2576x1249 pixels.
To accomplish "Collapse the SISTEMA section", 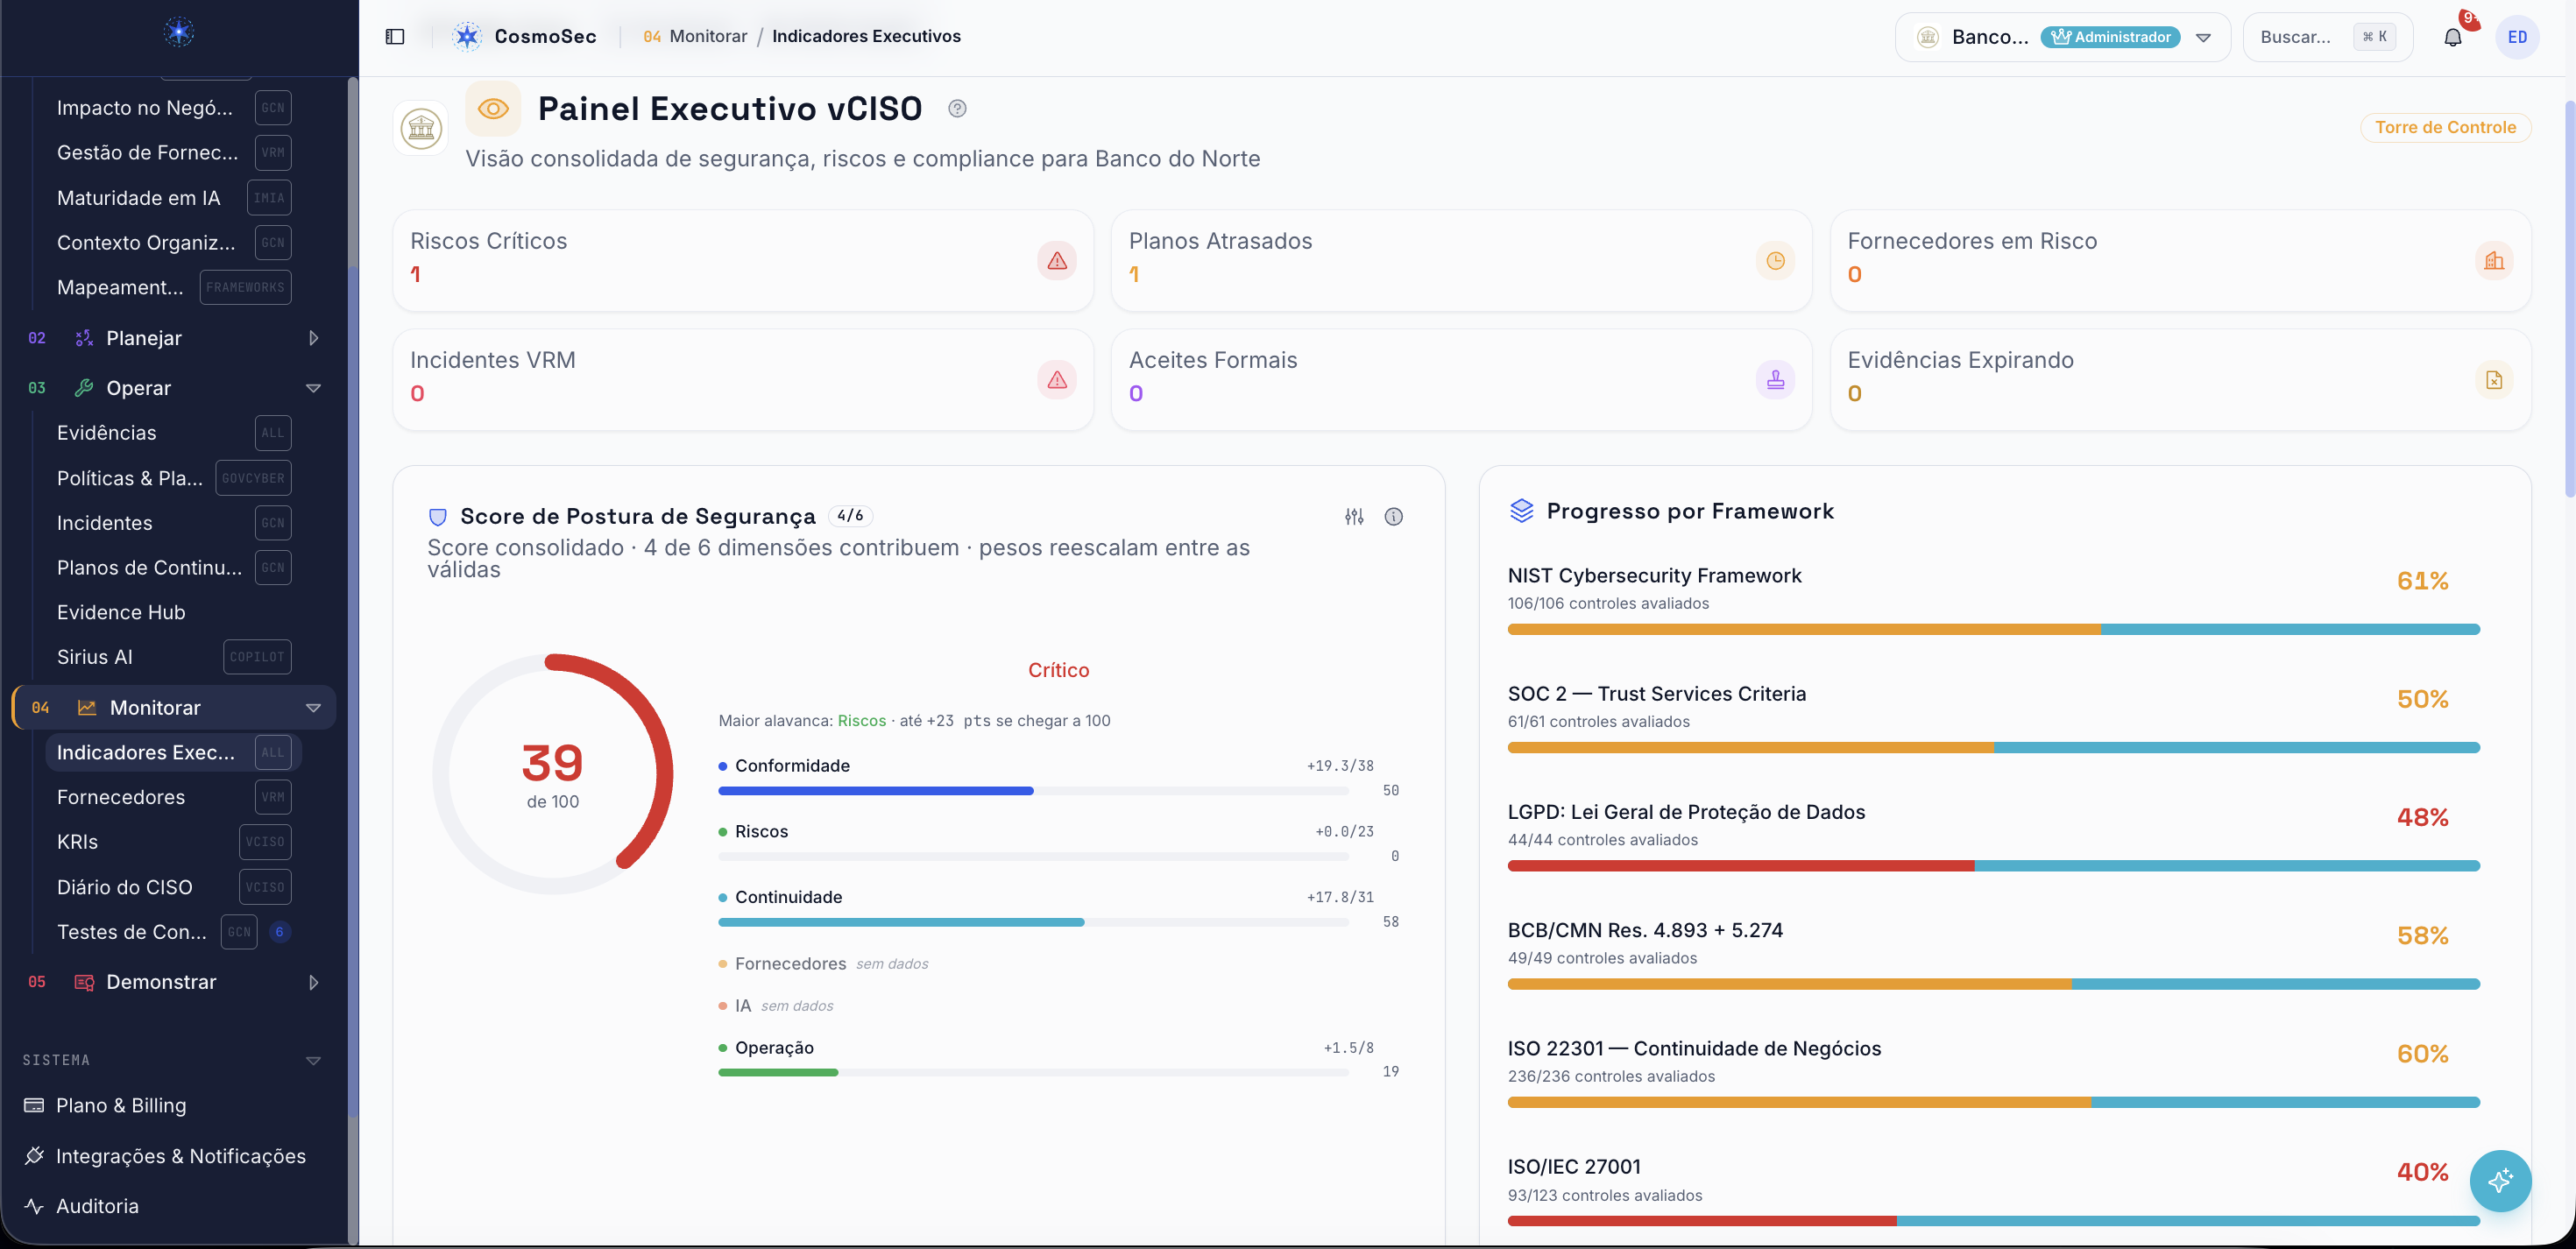I will coord(313,1060).
